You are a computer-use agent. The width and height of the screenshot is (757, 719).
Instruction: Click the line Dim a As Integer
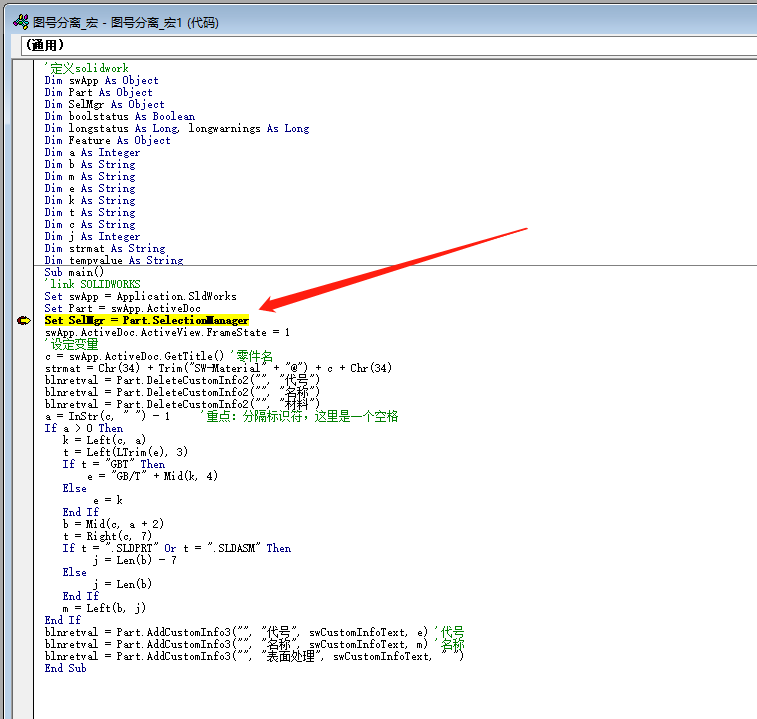tap(92, 153)
